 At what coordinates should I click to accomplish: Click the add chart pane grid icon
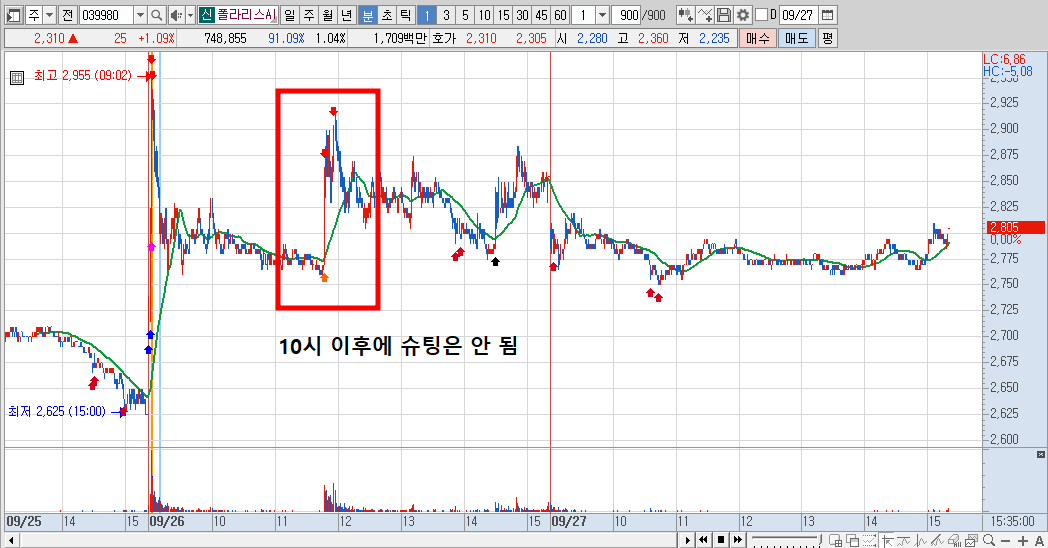835,540
